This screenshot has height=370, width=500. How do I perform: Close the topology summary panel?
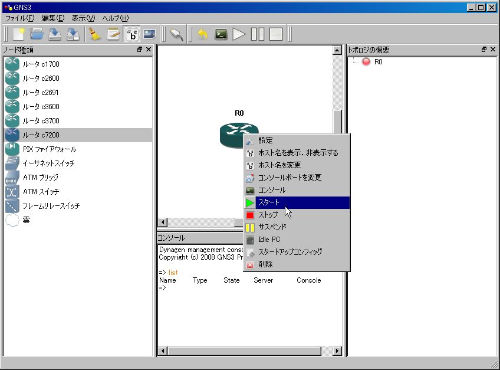point(493,49)
